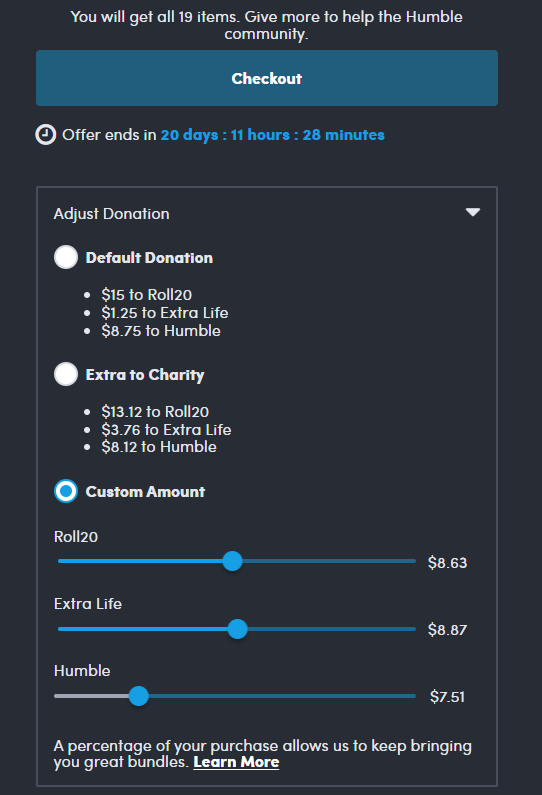Click the Checkout button

click(267, 78)
